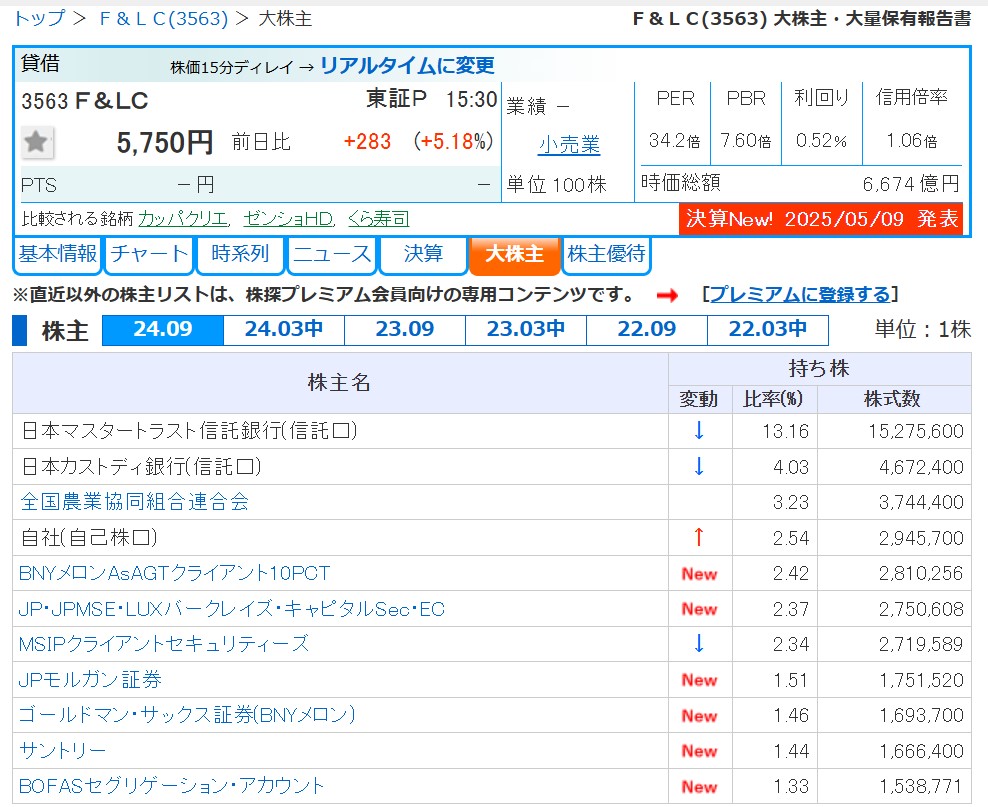The width and height of the screenshot is (988, 807).
Task: Select the 大株主 tab
Action: (515, 254)
